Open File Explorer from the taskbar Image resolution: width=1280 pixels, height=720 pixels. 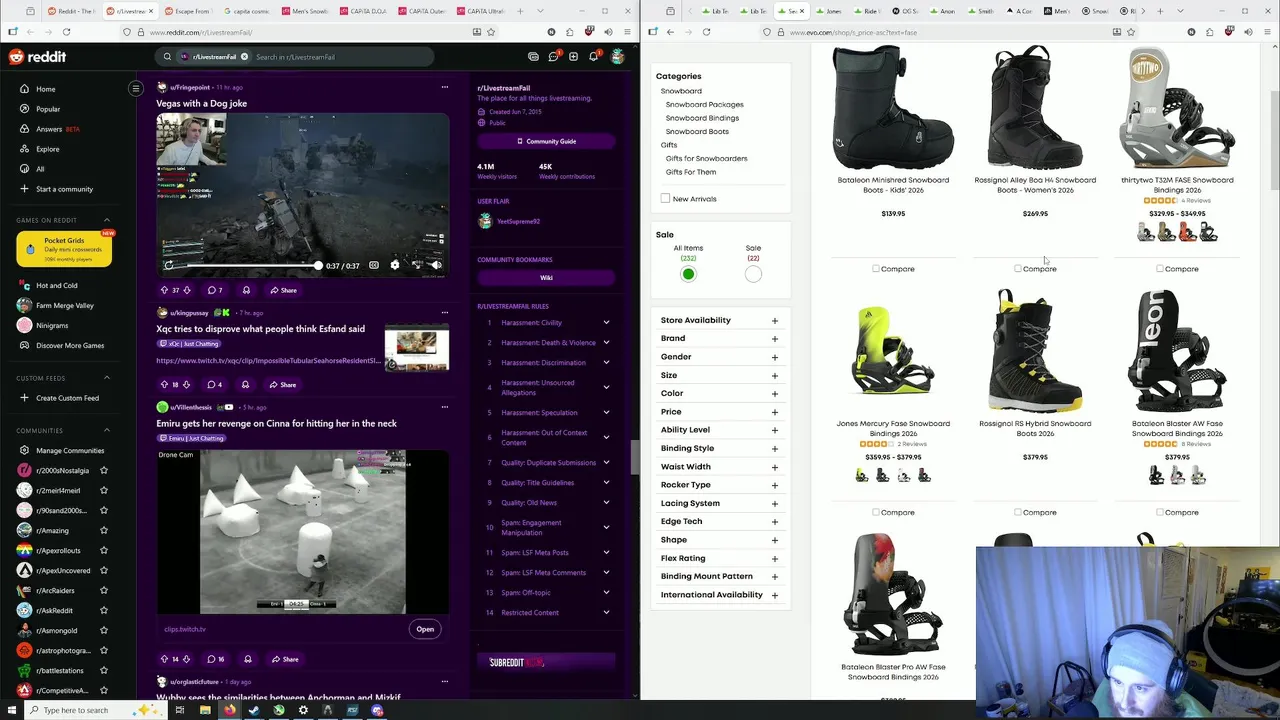[x=205, y=710]
